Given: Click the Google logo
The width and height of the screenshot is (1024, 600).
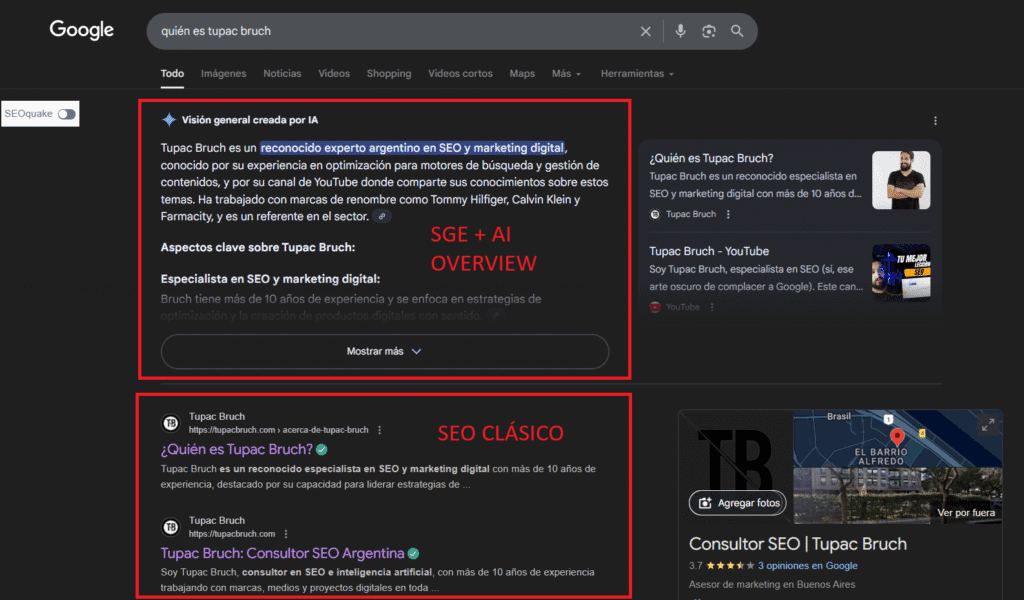Looking at the screenshot, I should pos(80,30).
